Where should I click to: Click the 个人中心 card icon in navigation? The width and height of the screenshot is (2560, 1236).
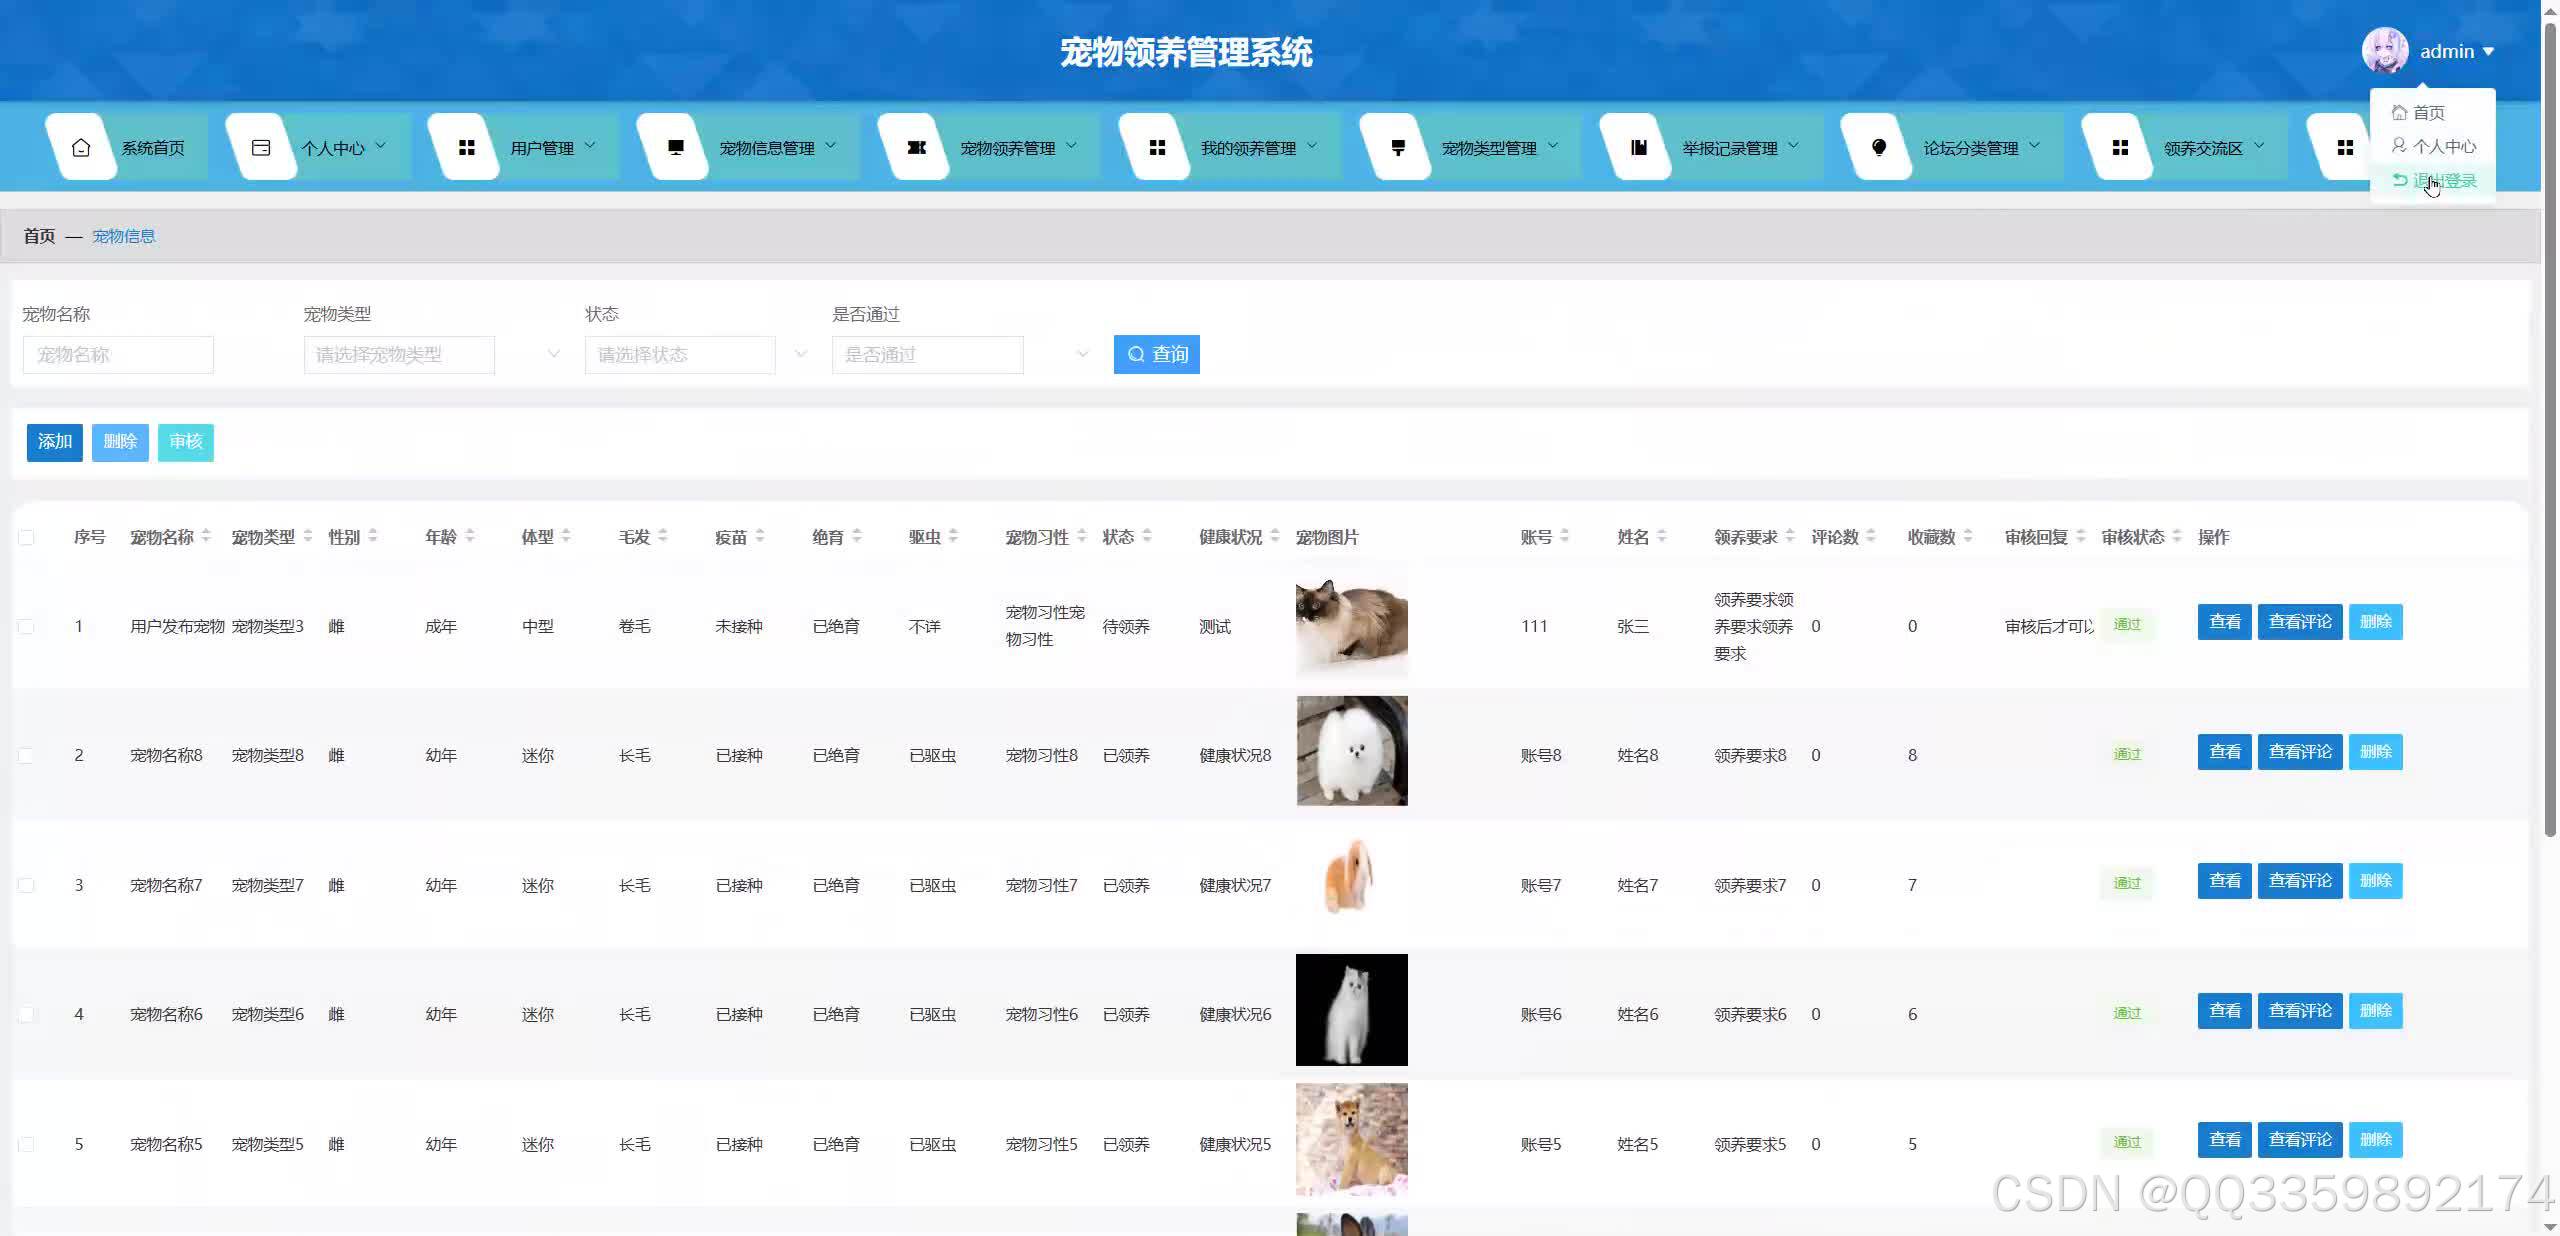tap(260, 146)
